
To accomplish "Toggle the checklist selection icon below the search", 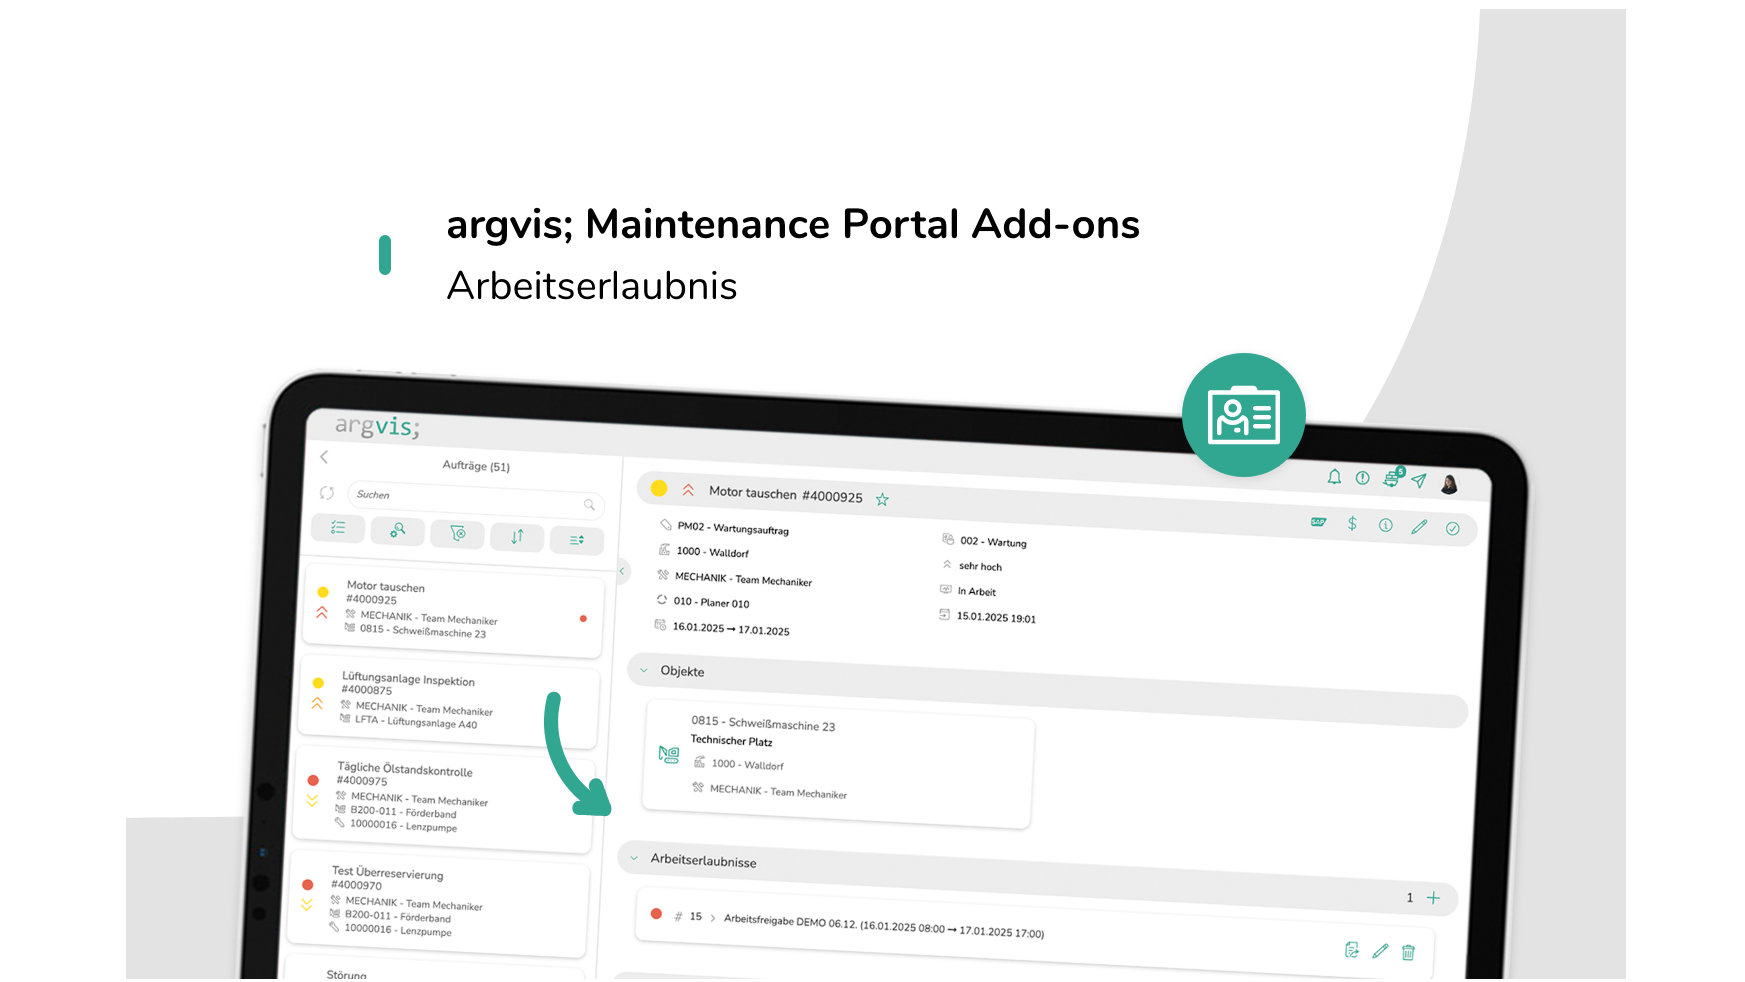I will pyautogui.click(x=338, y=527).
